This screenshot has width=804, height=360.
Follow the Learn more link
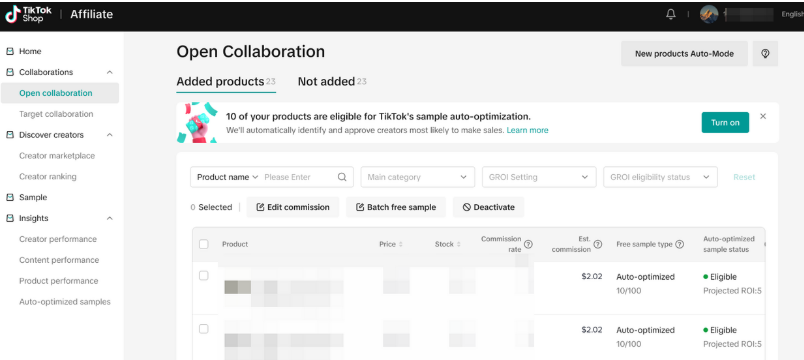click(x=528, y=130)
